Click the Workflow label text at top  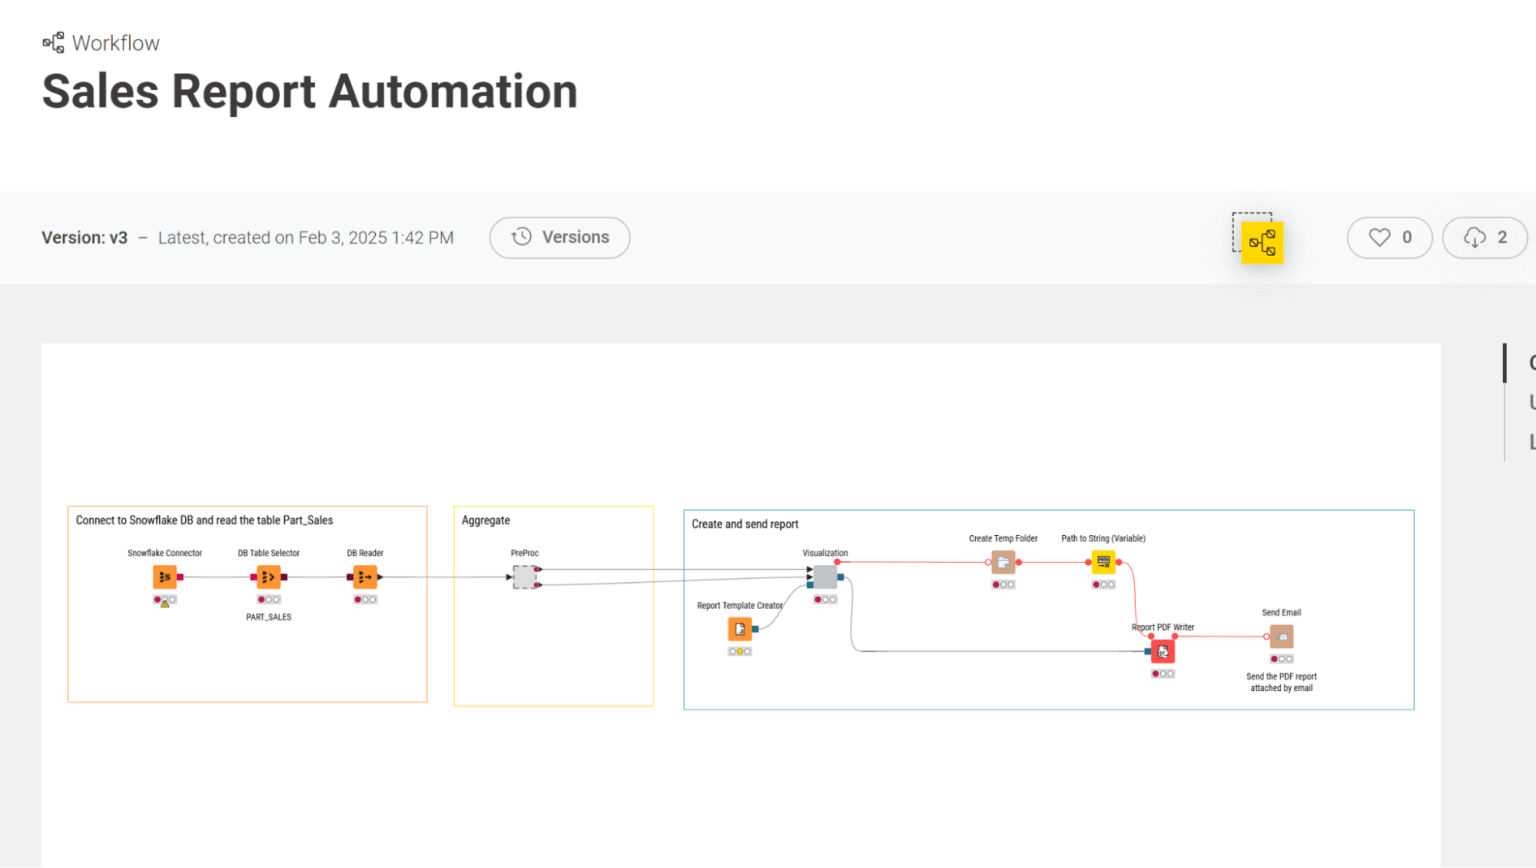[116, 43]
